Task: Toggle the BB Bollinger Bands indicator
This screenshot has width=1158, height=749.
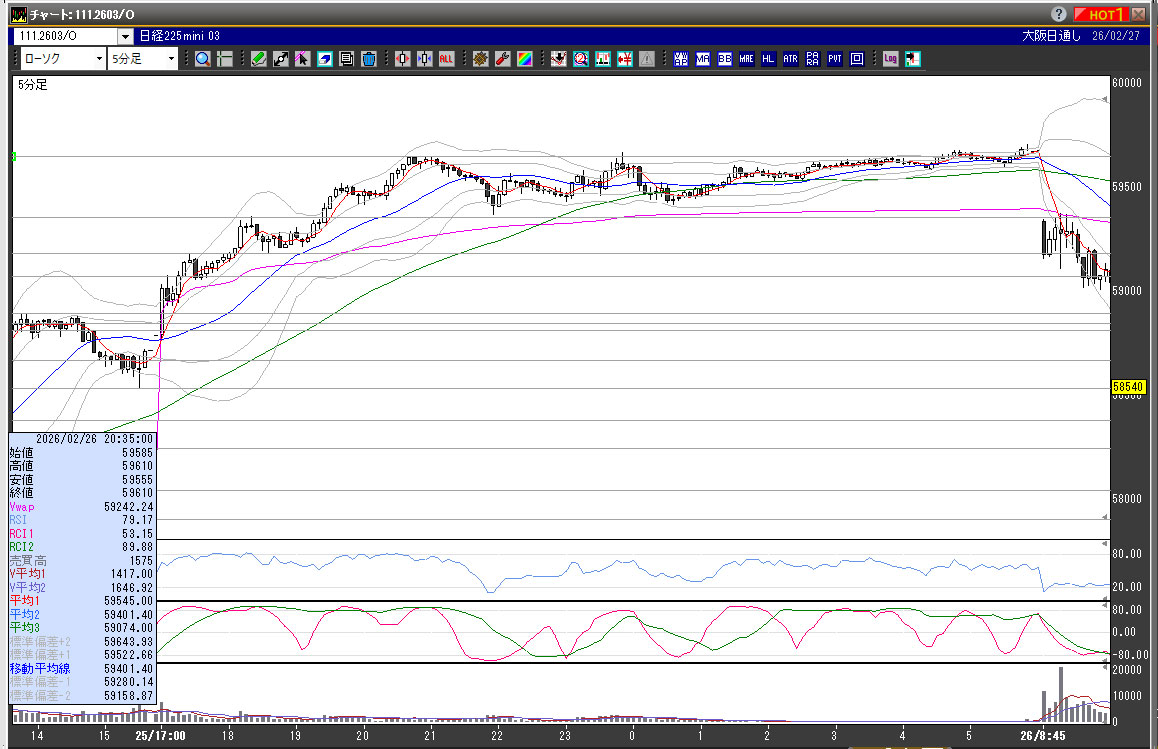Action: (725, 59)
